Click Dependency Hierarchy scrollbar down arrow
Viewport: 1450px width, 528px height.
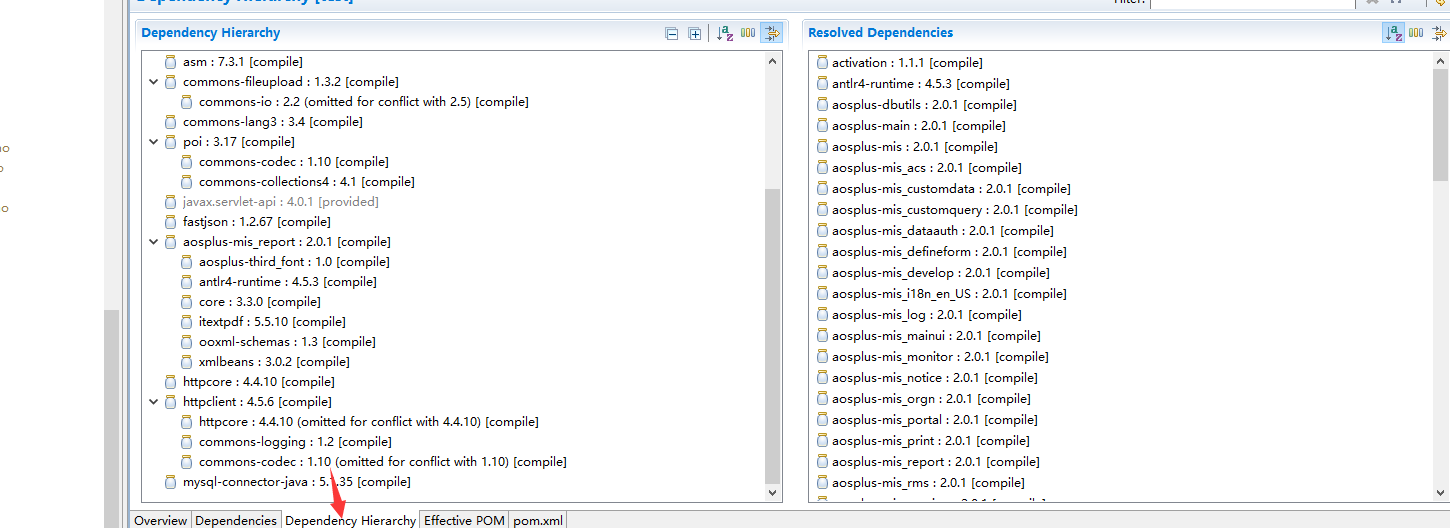click(773, 492)
